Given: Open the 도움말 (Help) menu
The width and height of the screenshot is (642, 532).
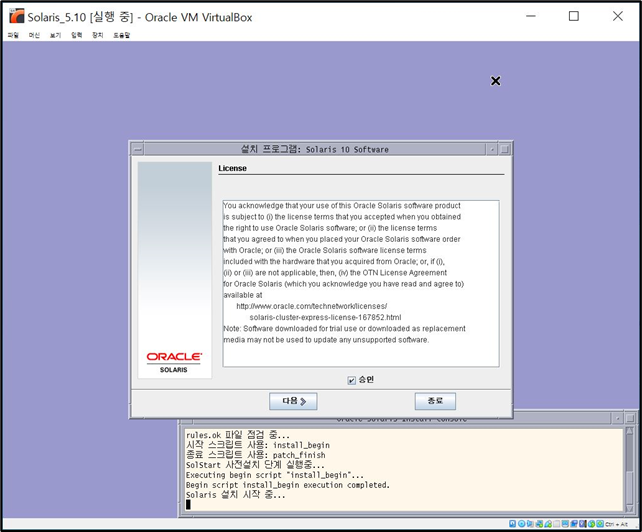Looking at the screenshot, I should point(122,35).
